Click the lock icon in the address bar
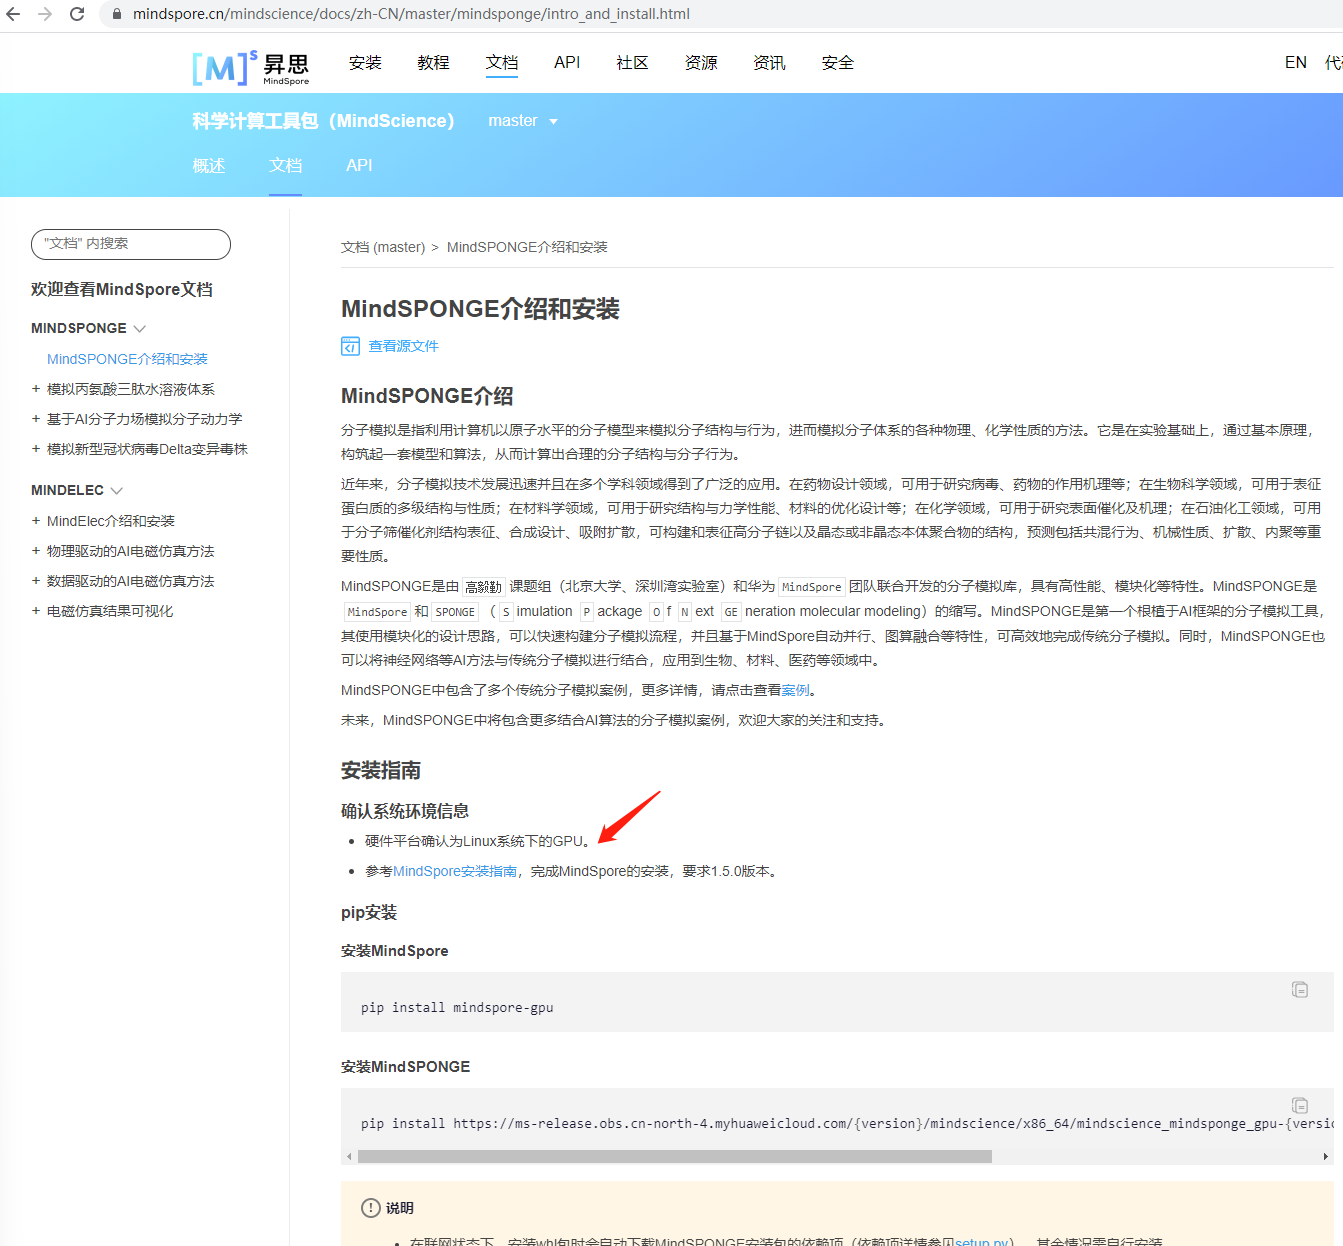 tap(117, 14)
